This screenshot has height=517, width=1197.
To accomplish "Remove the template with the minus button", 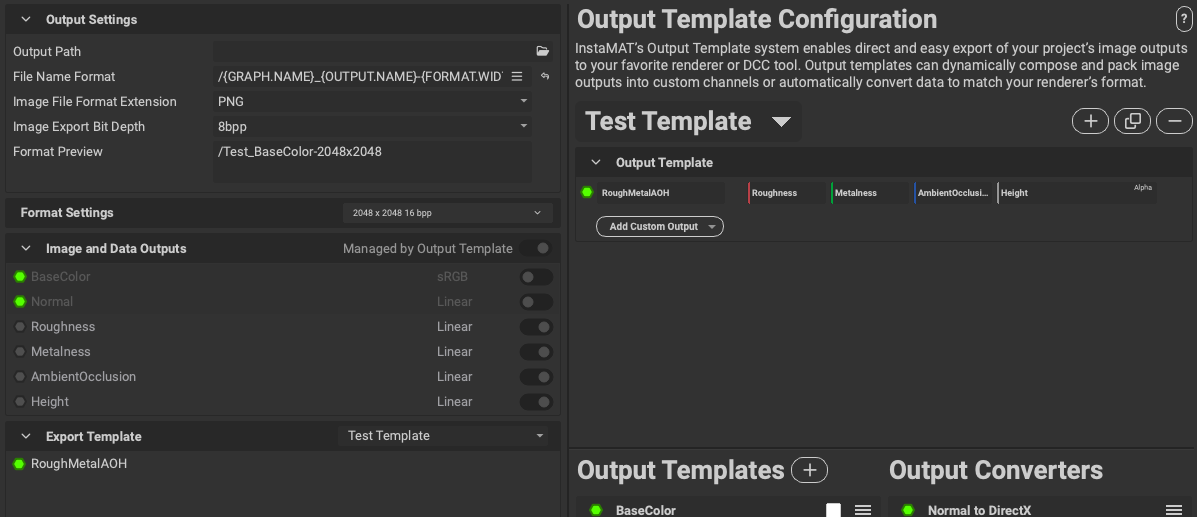I will coord(1174,121).
